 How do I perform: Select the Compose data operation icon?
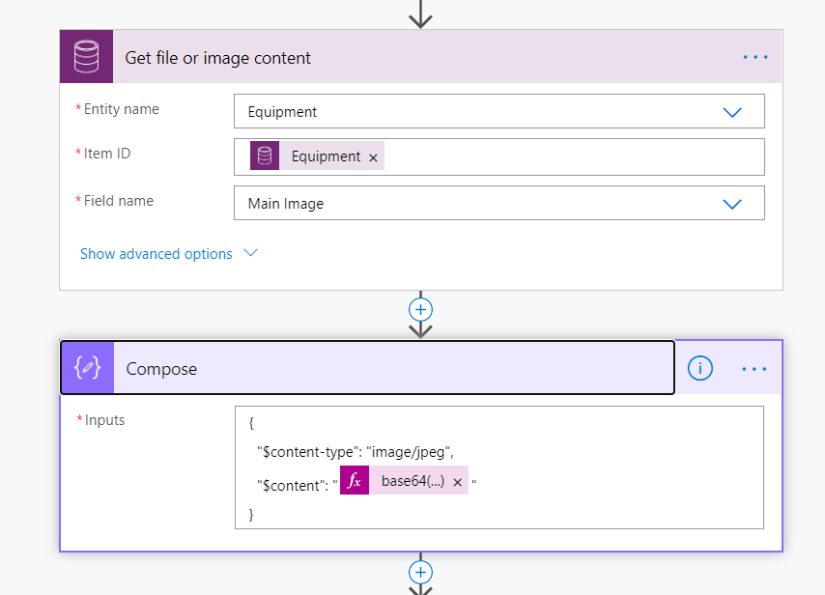pyautogui.click(x=86, y=368)
